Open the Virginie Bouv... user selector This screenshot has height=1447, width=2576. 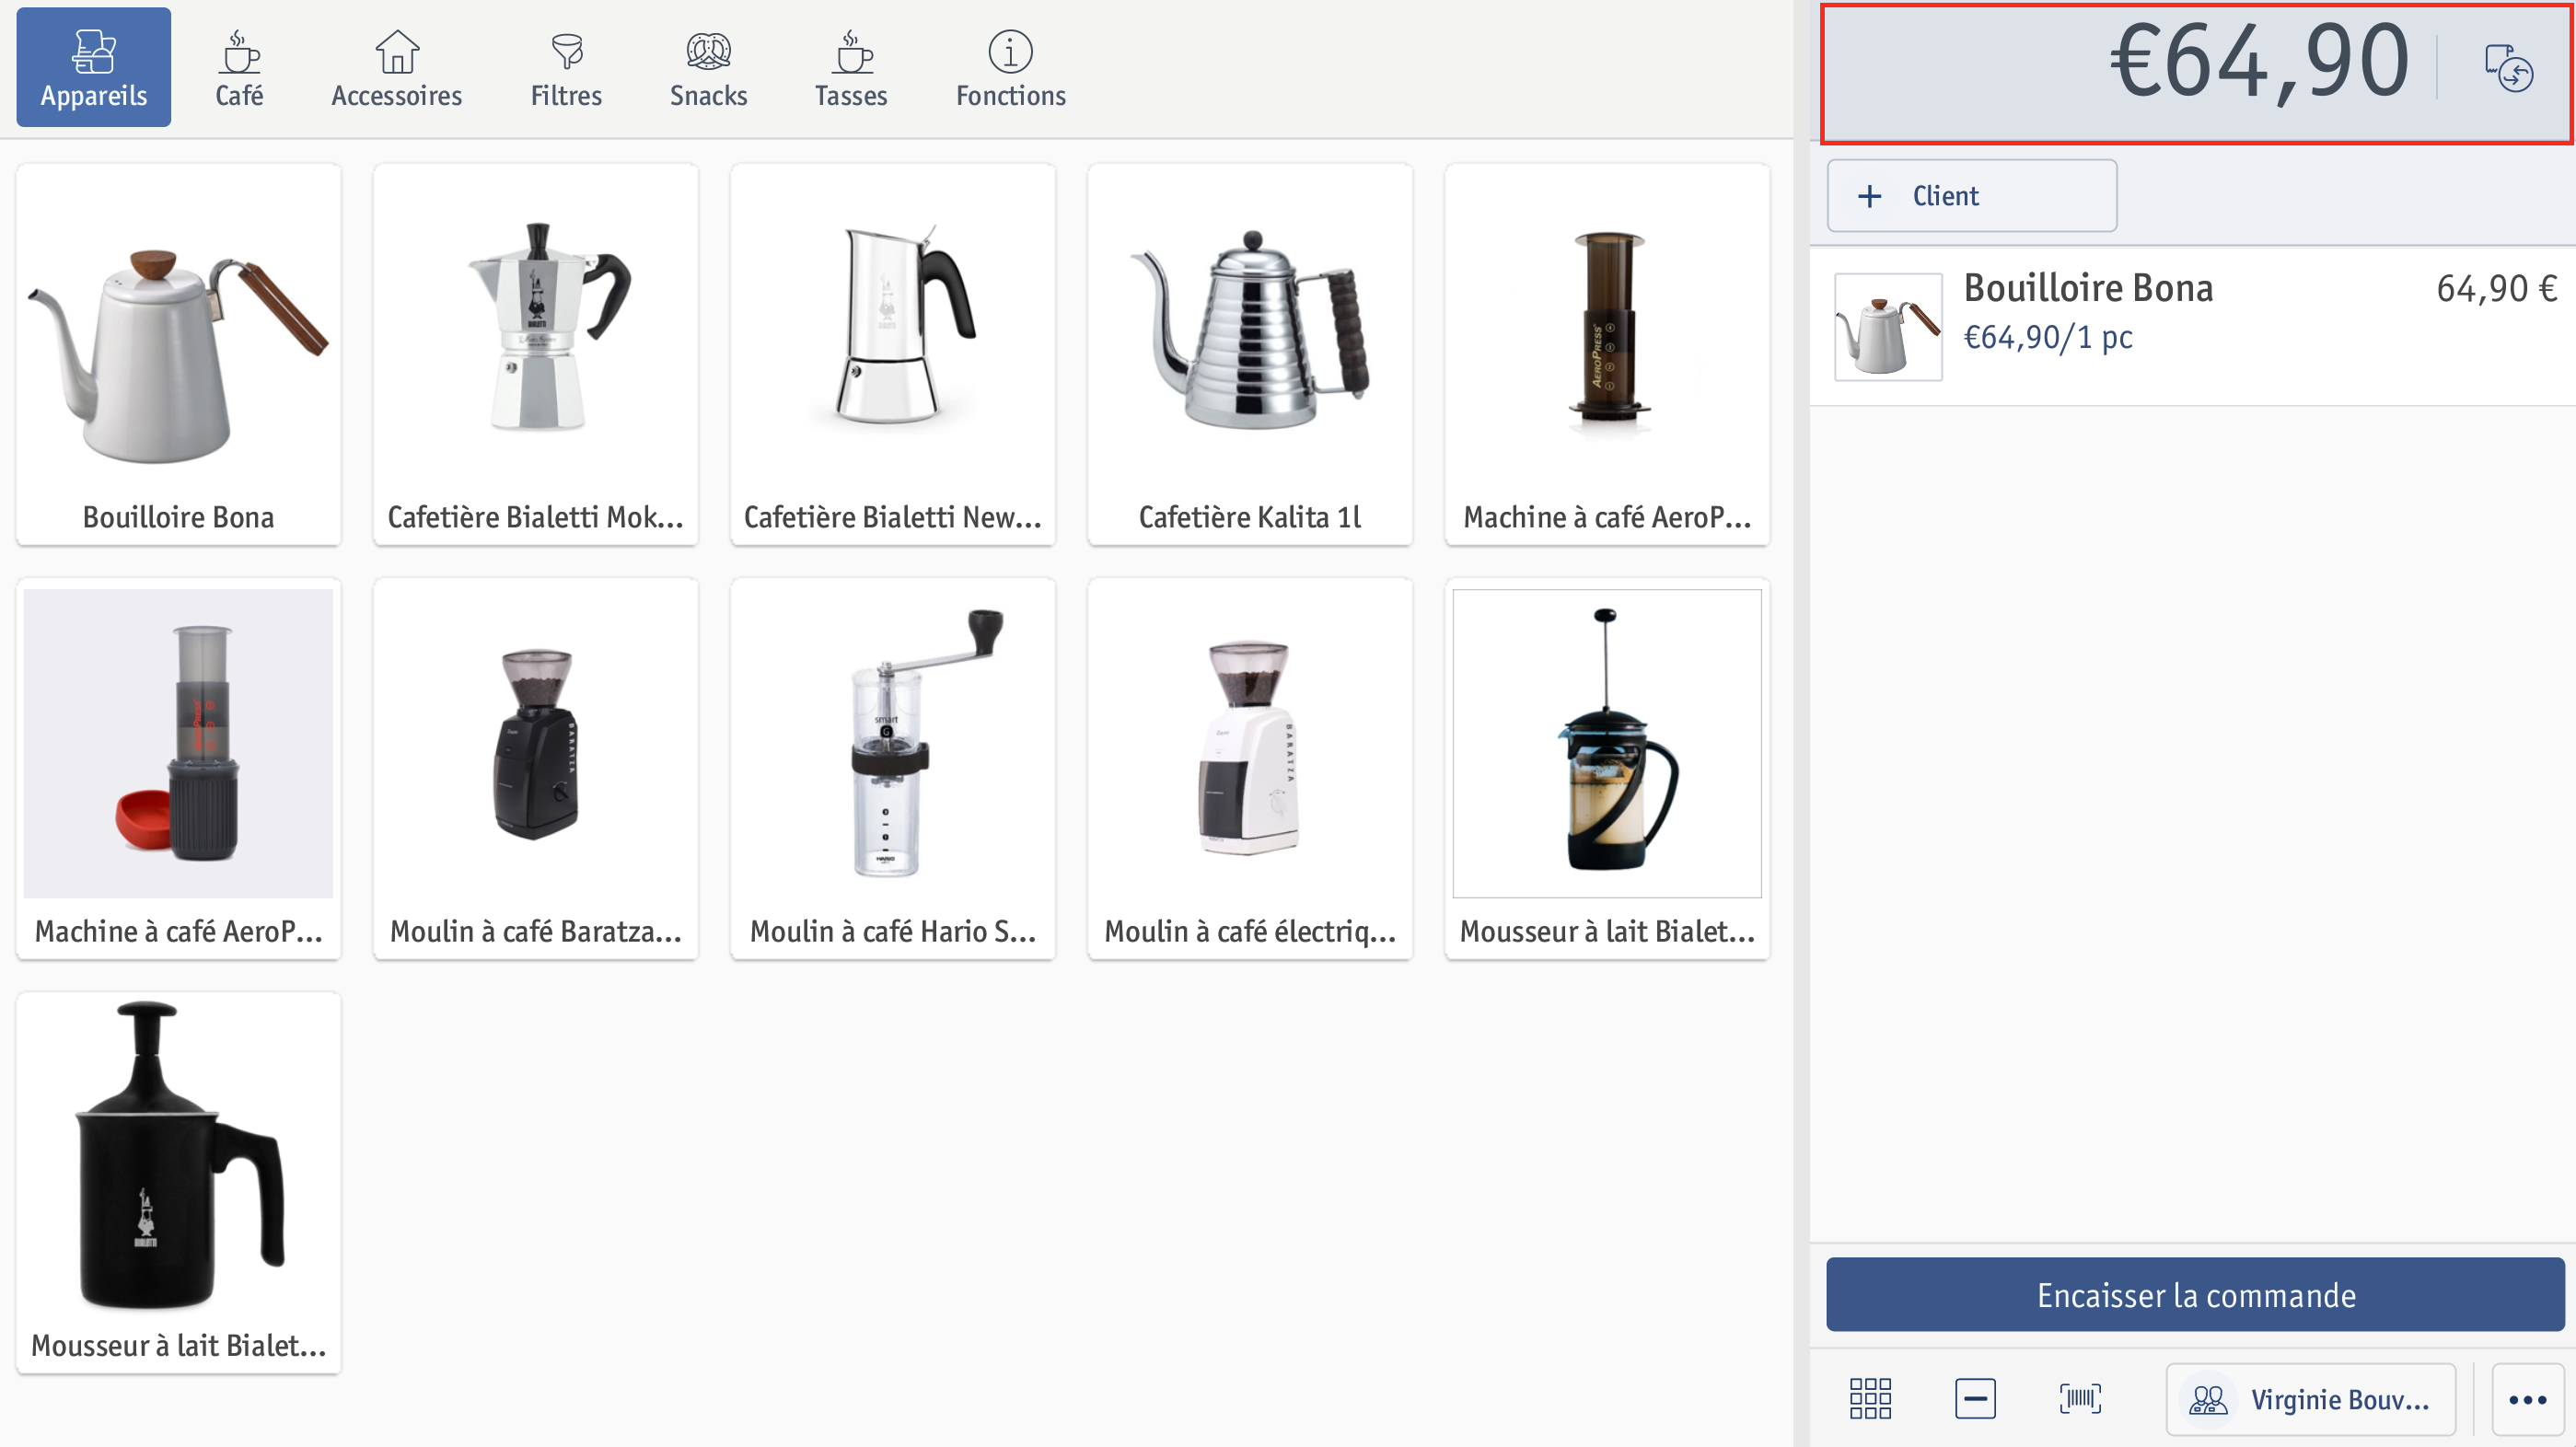(x=2310, y=1399)
